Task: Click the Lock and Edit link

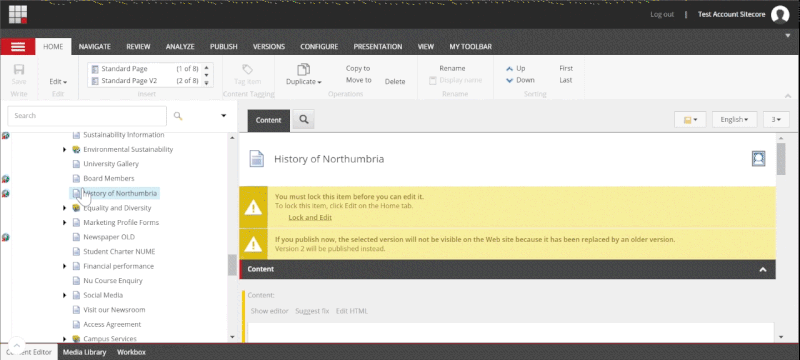Action: (x=310, y=217)
